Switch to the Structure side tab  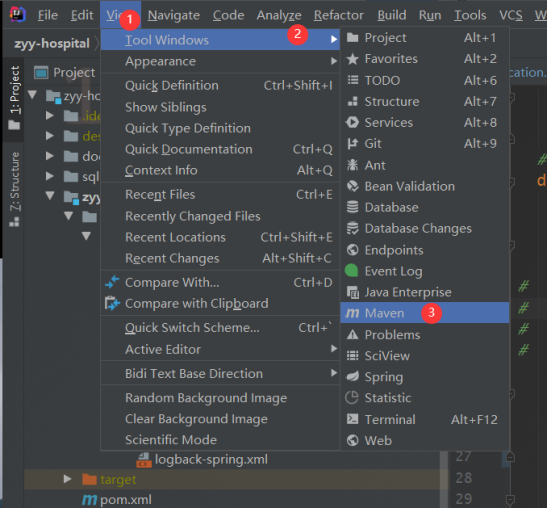pos(14,189)
